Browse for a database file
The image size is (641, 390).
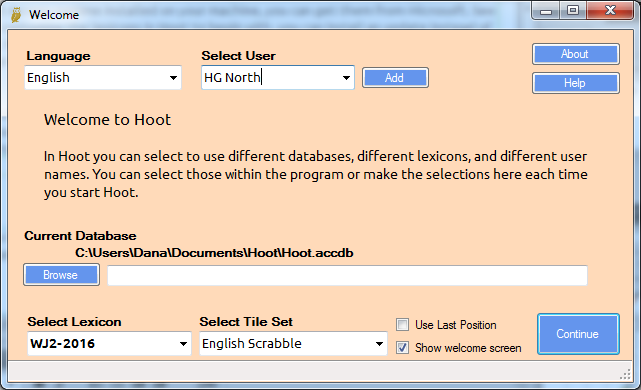pos(61,275)
